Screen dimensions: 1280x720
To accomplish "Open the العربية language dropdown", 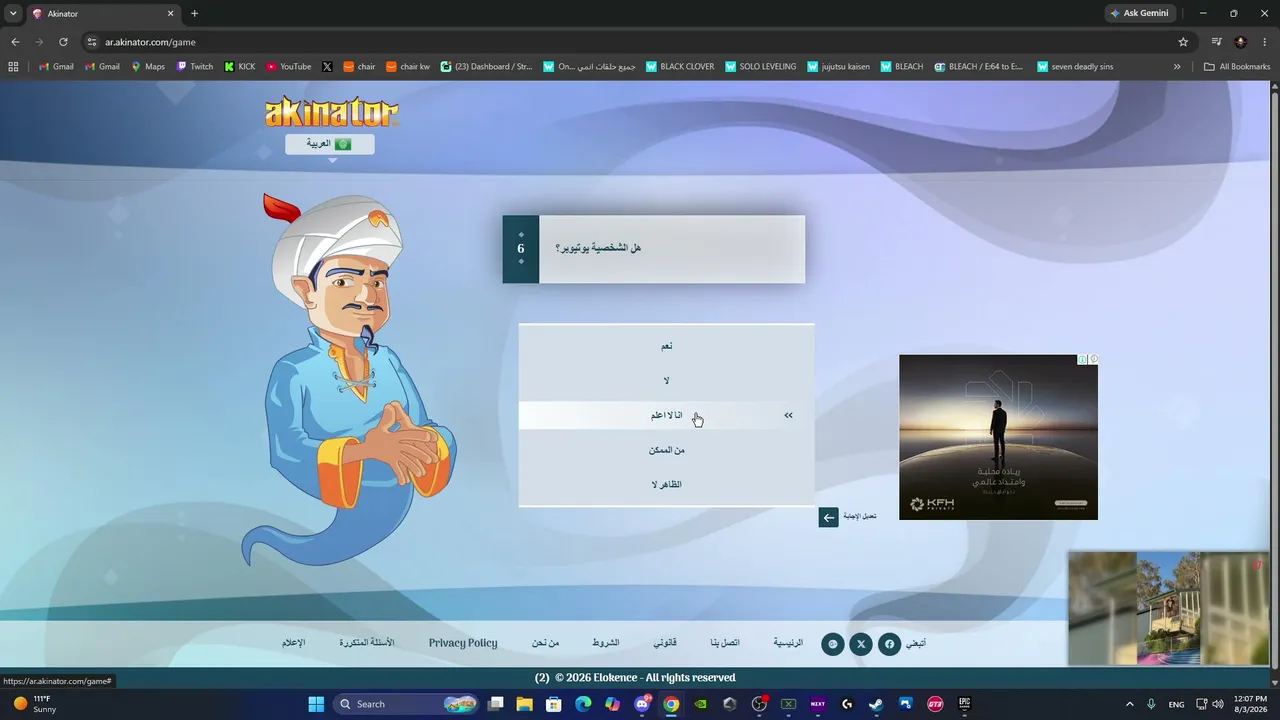I will click(330, 144).
